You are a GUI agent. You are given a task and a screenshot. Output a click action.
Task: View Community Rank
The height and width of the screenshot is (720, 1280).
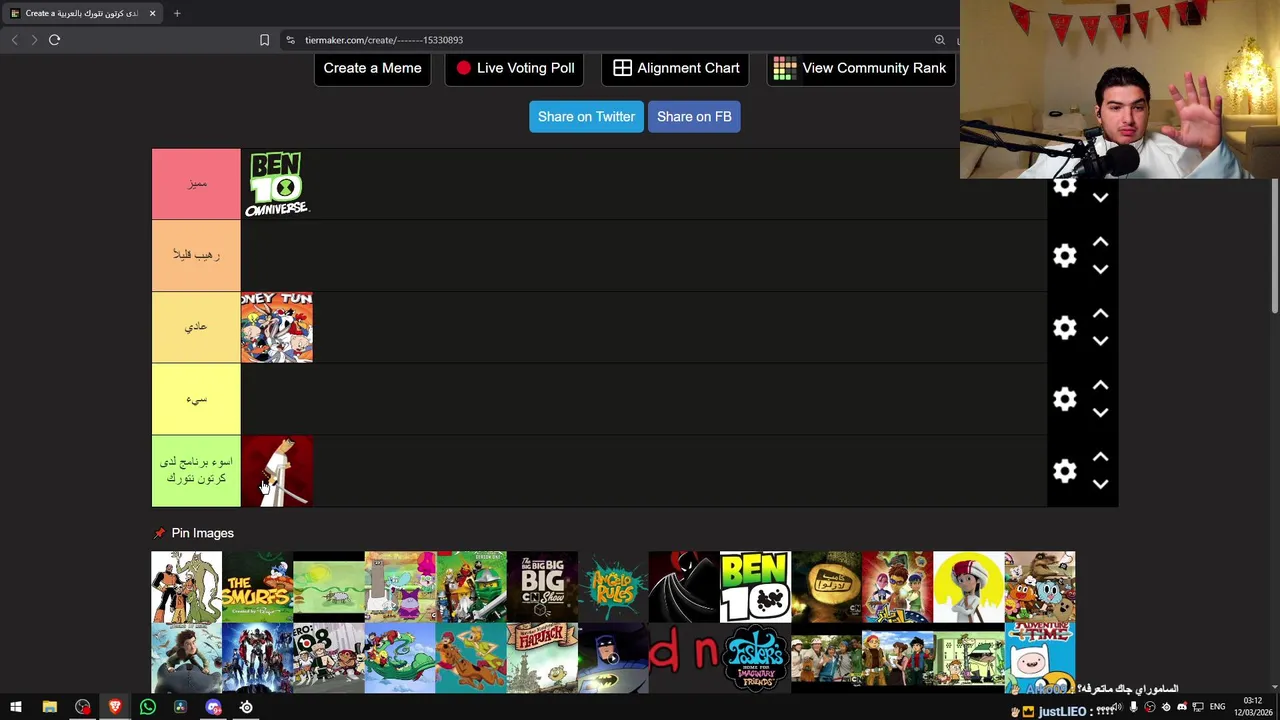(860, 68)
